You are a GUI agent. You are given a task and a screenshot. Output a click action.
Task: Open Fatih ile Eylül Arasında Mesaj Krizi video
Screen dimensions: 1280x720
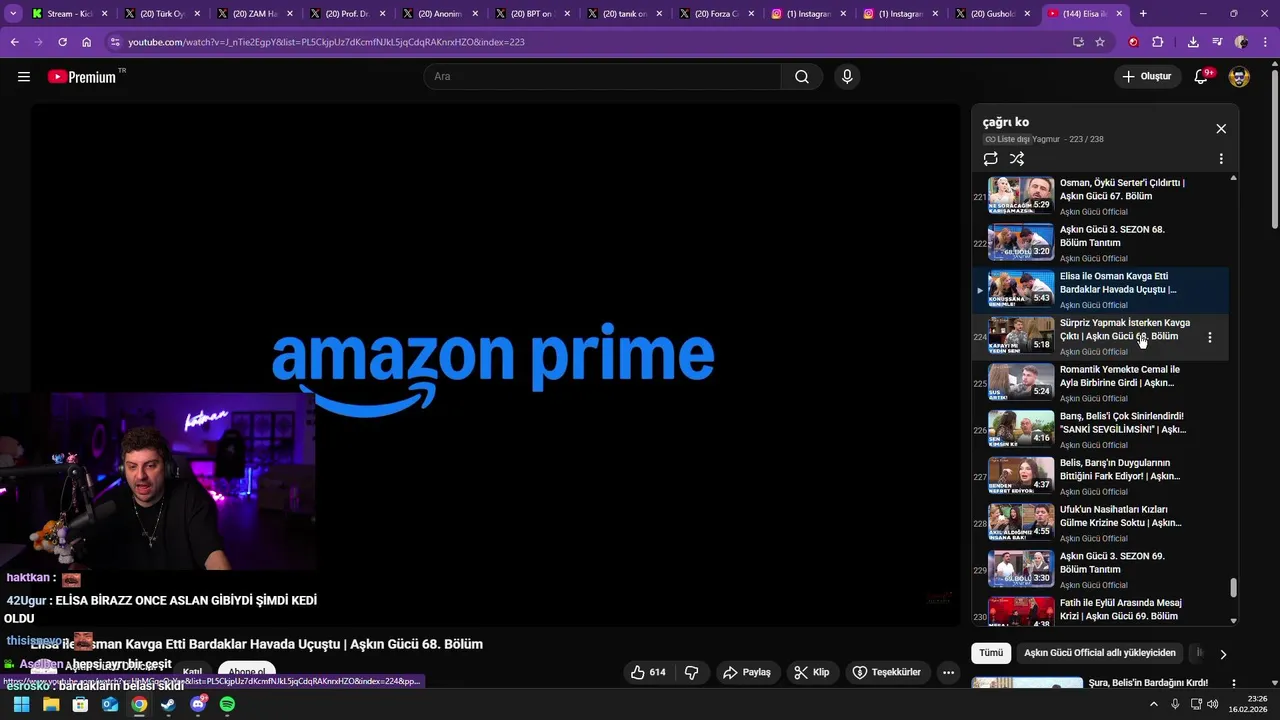point(1101,611)
